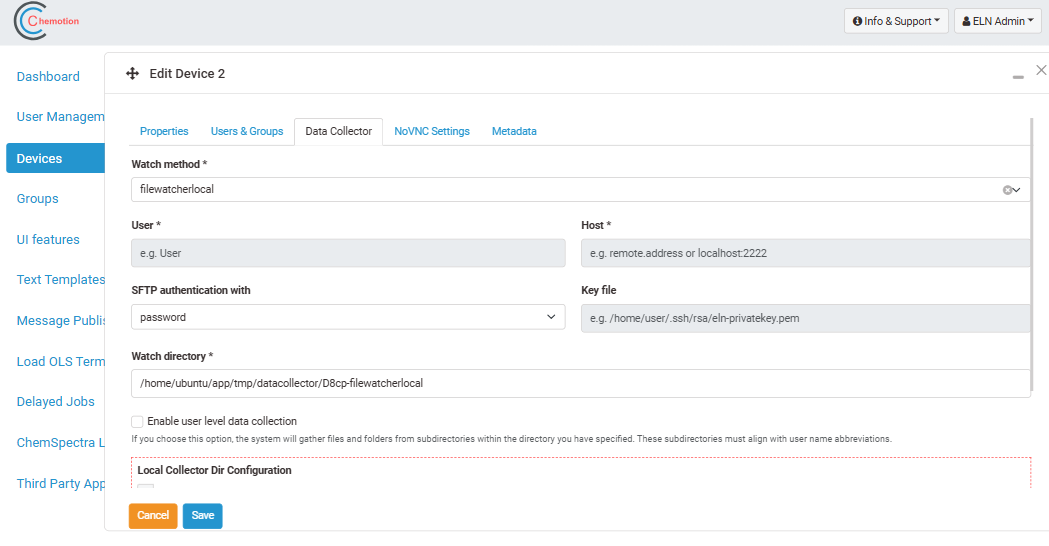Go to Dashboard in the sidebar
The image size is (1049, 546).
(48, 77)
